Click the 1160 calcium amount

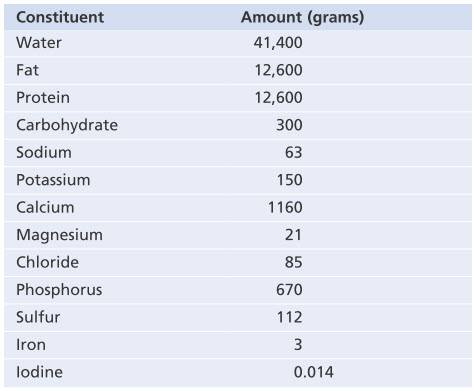pyautogui.click(x=285, y=207)
